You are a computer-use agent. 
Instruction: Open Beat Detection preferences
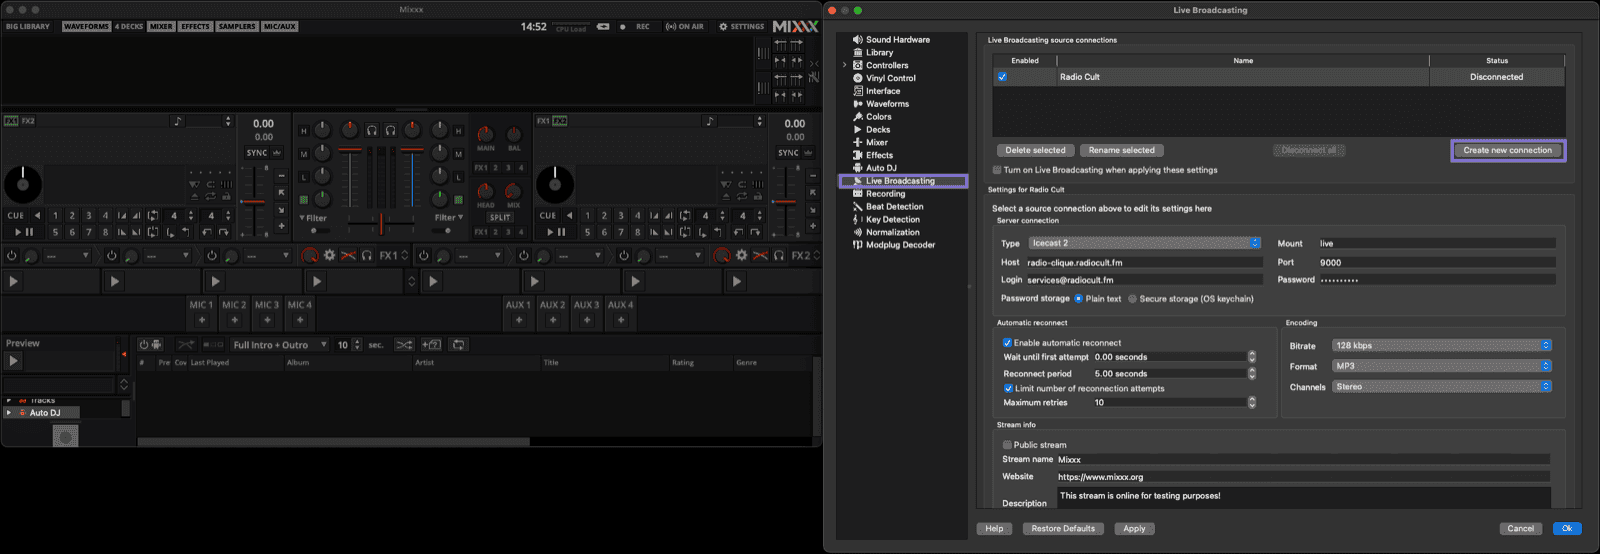coord(894,207)
